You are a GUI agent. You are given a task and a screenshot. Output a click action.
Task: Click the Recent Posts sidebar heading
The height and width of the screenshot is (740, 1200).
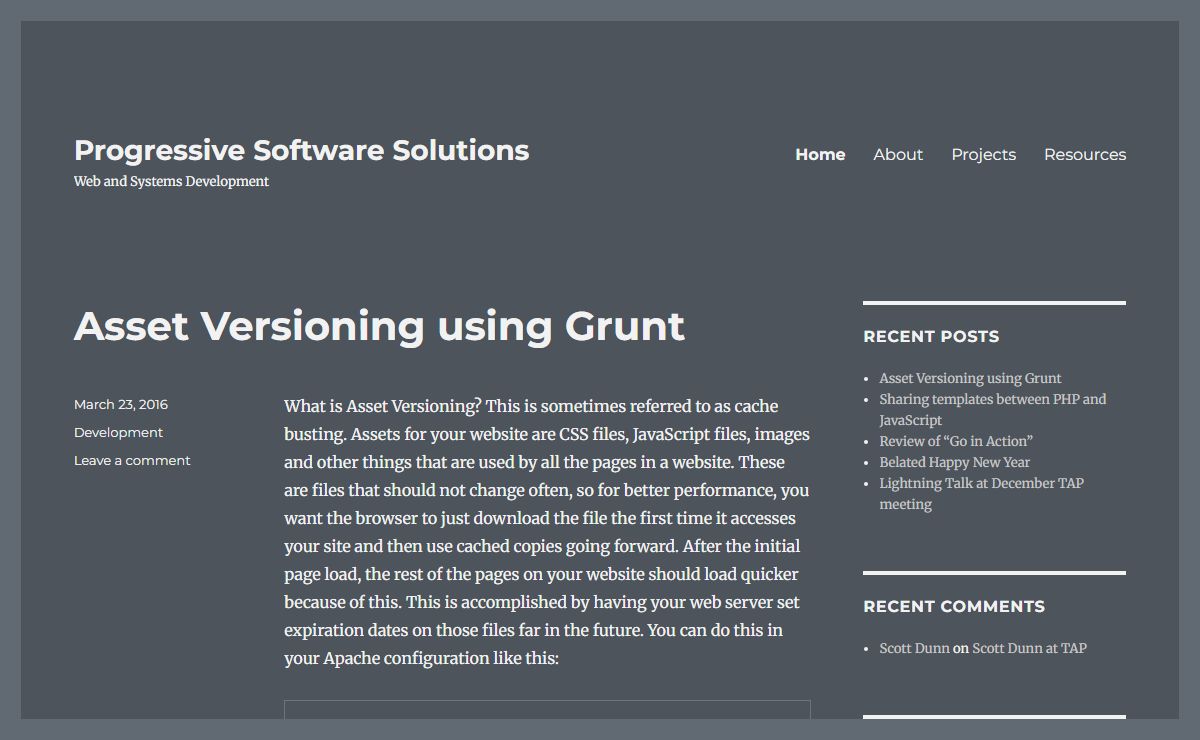(931, 336)
